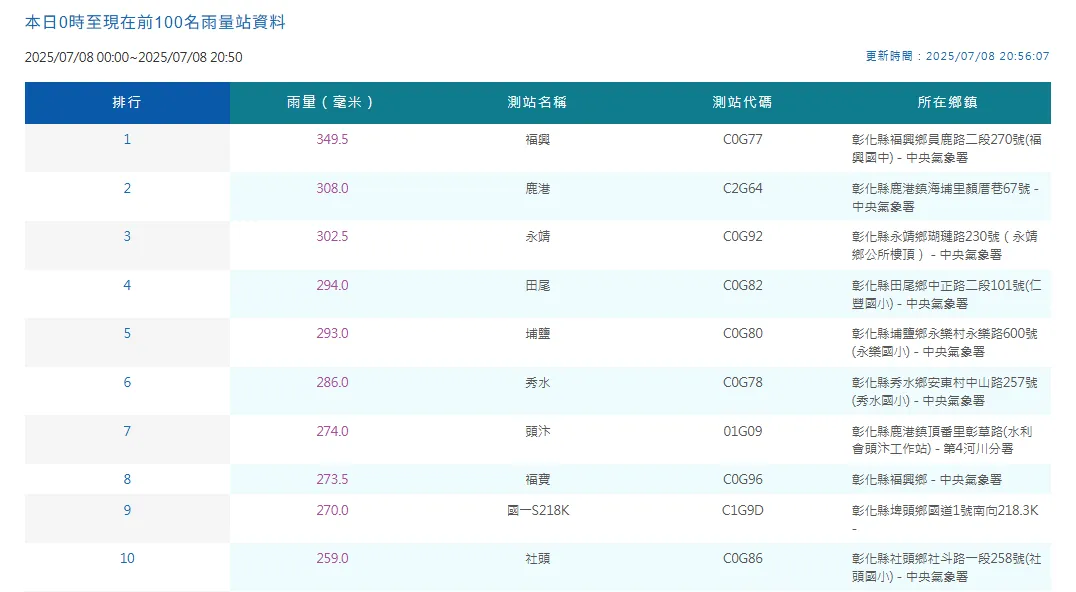Click rainfall value 308.0
The height and width of the screenshot is (592, 1076).
pos(332,189)
